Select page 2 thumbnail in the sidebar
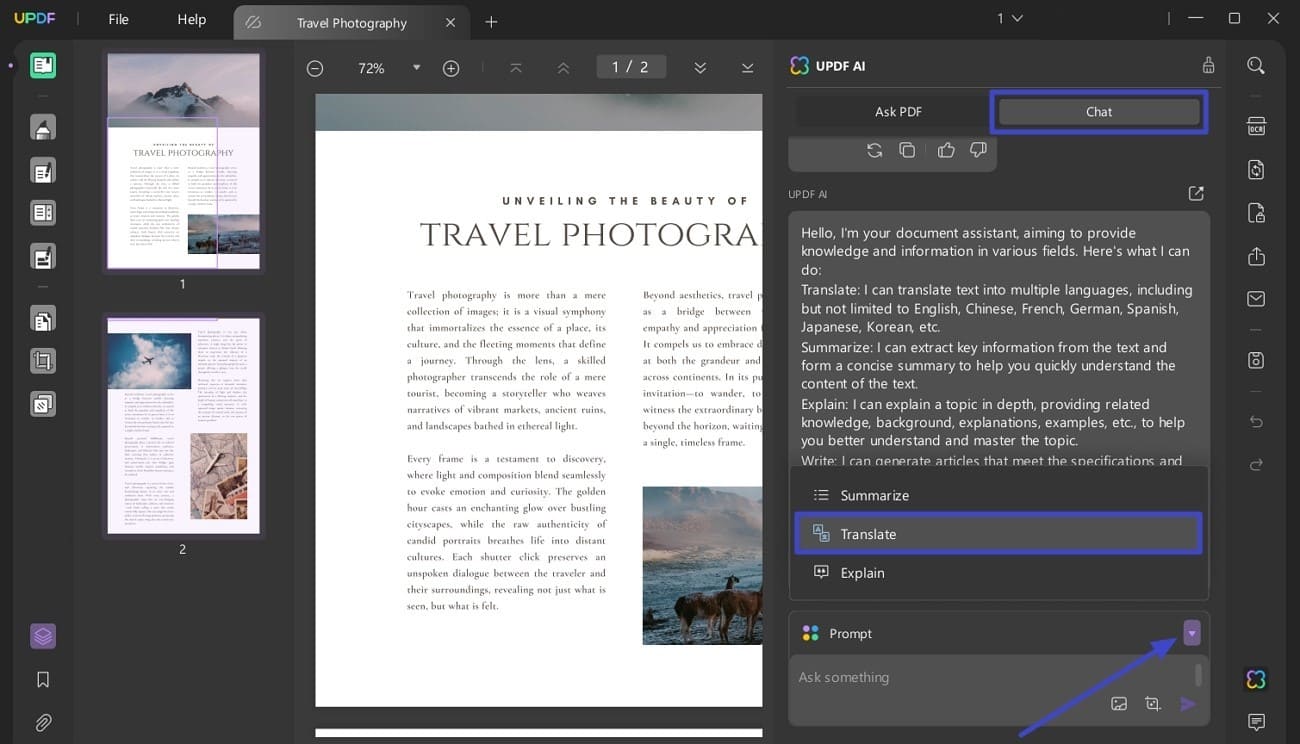Screen dimensions: 1300x744 (x=183, y=425)
